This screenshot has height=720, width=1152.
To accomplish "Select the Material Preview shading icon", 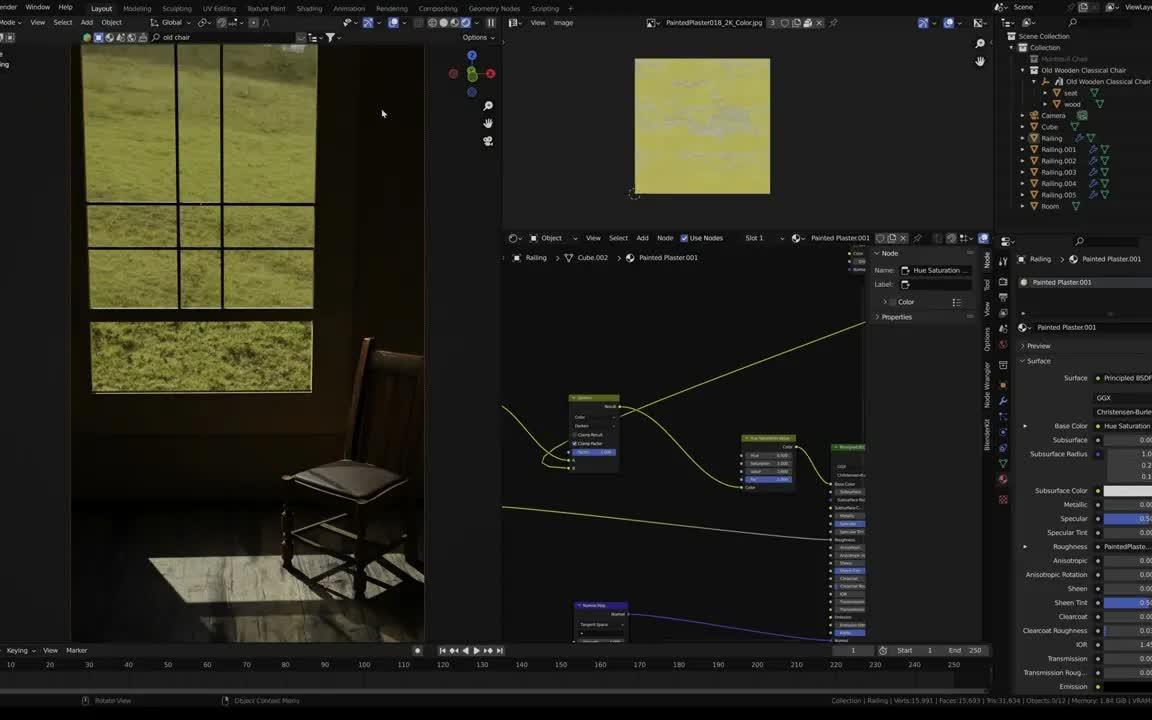I will [x=453, y=23].
